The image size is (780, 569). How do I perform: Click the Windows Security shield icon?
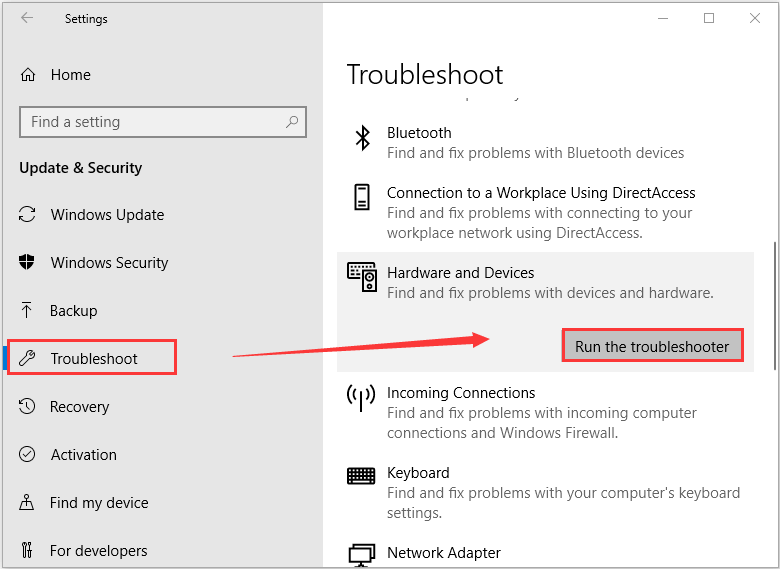(28, 263)
